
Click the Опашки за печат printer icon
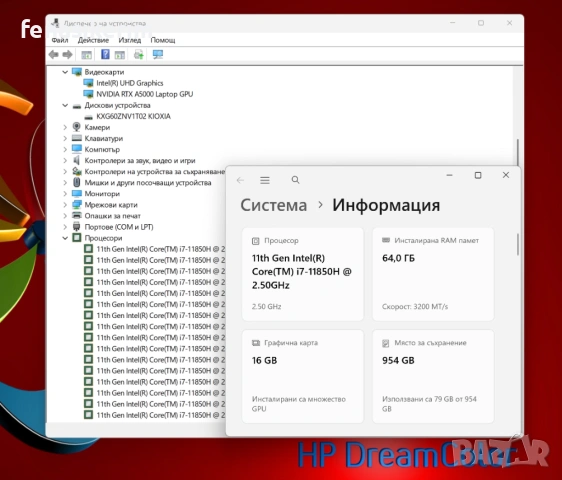click(x=77, y=215)
